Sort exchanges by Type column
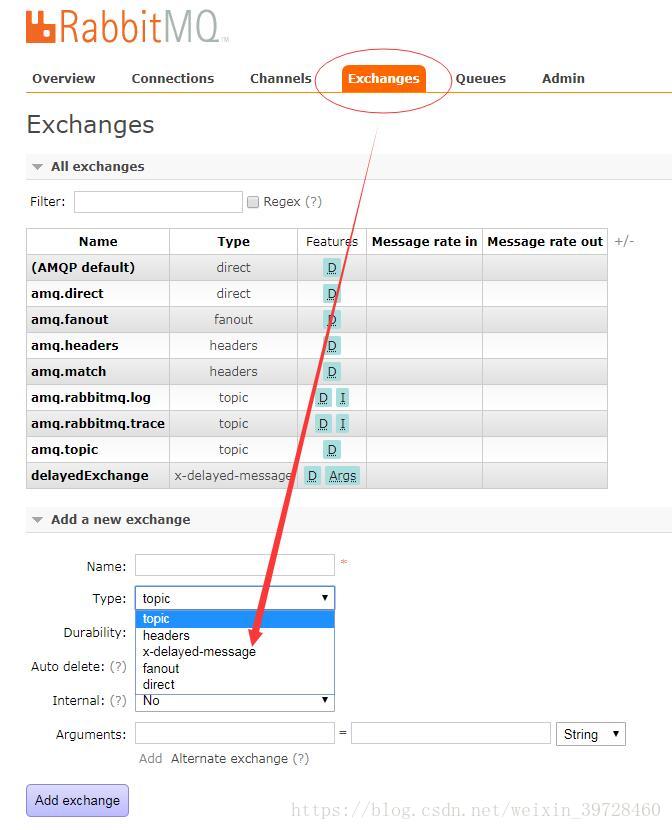 point(233,241)
